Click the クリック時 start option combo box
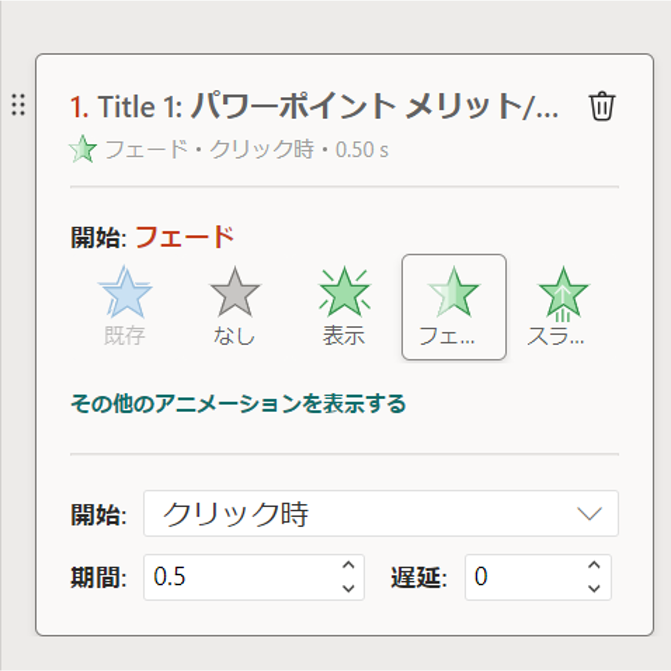 coord(360,514)
